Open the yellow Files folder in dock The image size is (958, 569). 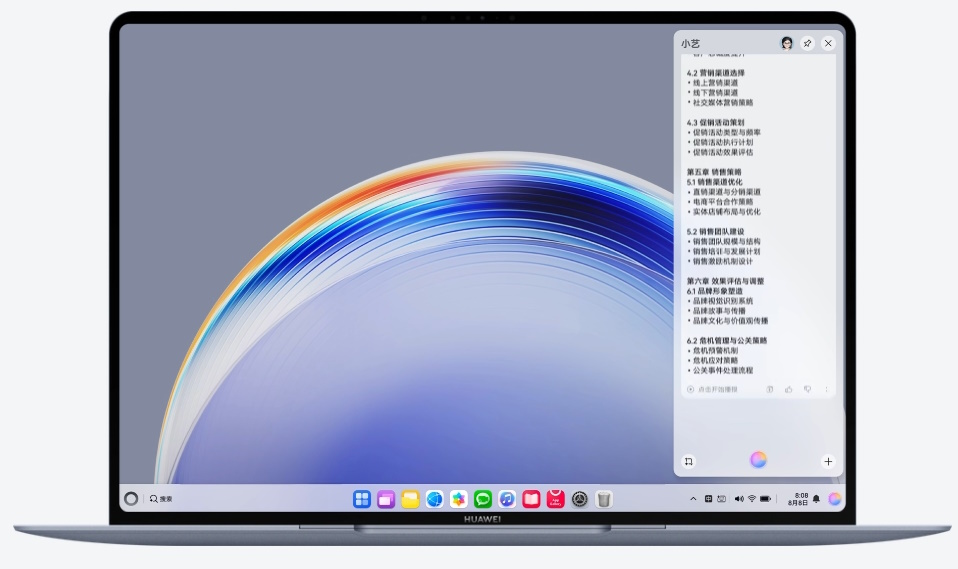pyautogui.click(x=410, y=499)
